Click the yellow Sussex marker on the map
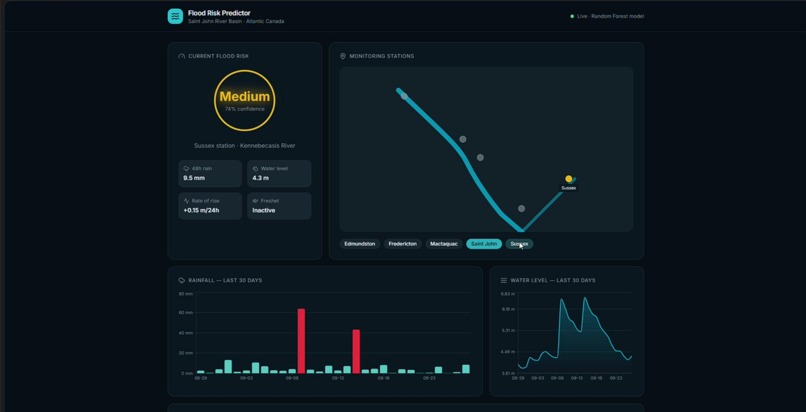 [569, 179]
